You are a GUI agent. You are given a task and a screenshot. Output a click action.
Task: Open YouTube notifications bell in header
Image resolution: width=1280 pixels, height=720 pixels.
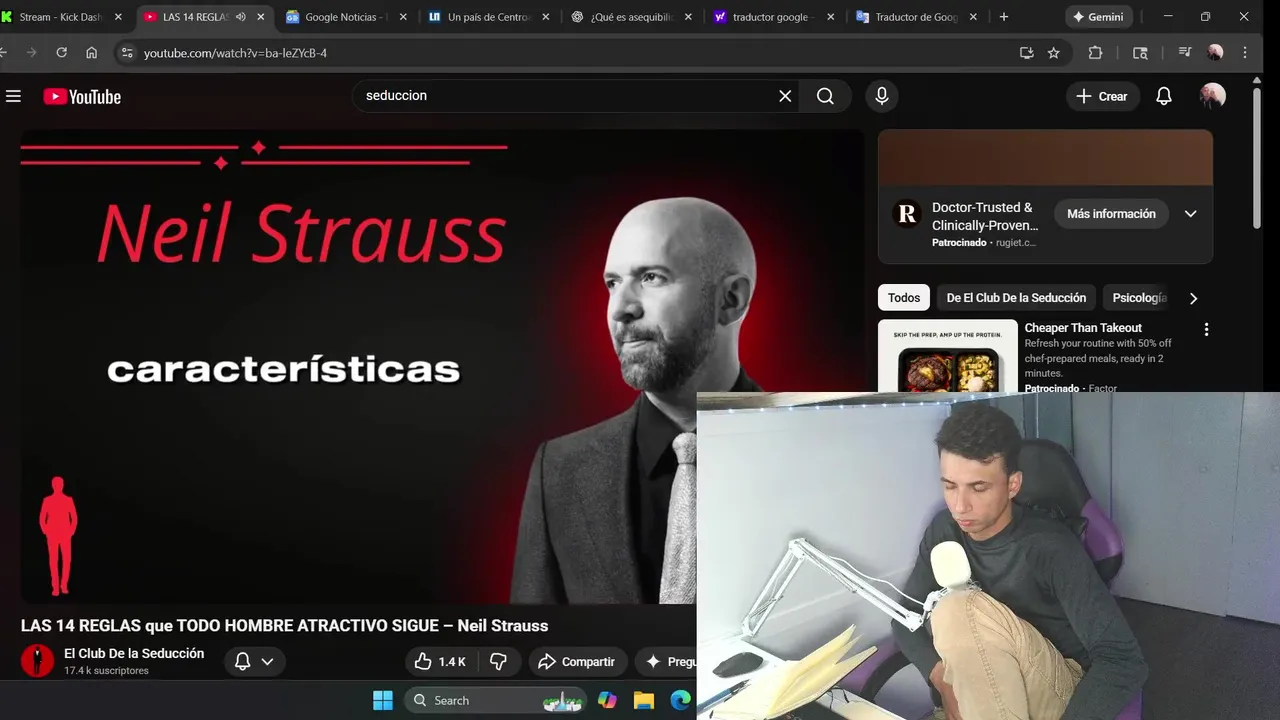coord(1164,96)
